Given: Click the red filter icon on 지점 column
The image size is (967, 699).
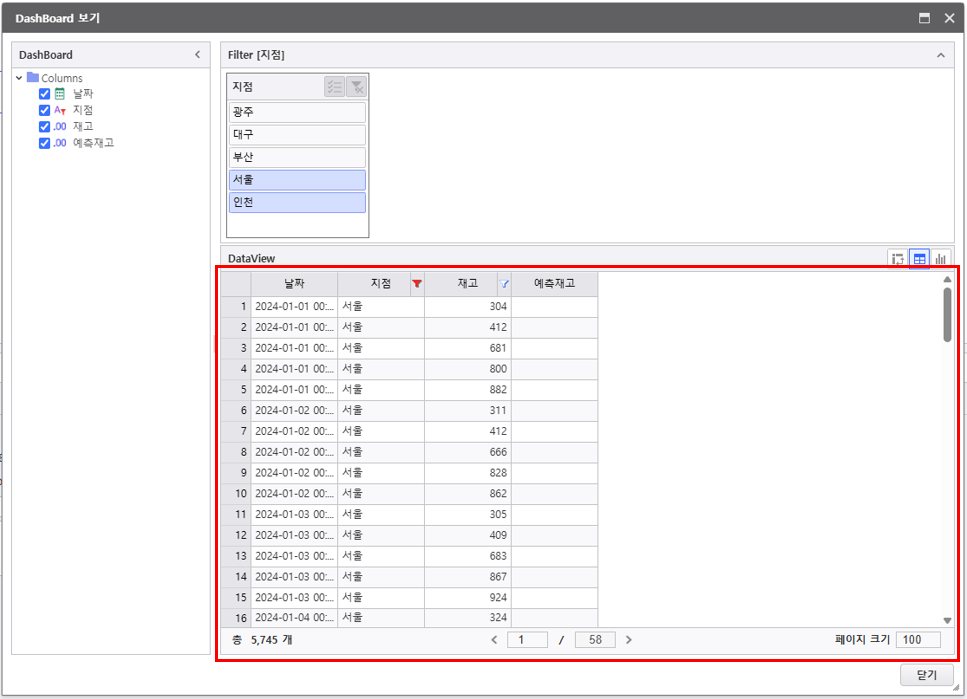Looking at the screenshot, I should click(417, 284).
